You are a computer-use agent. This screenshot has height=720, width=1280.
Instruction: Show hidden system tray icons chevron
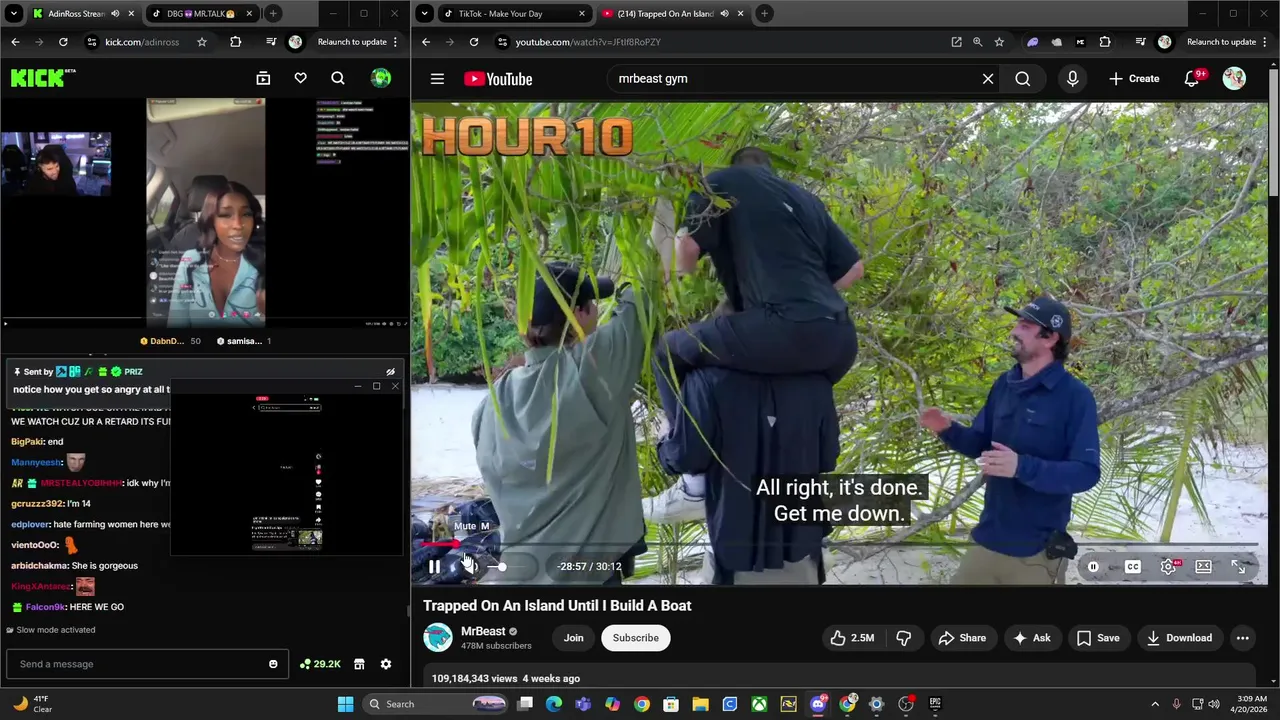1155,704
